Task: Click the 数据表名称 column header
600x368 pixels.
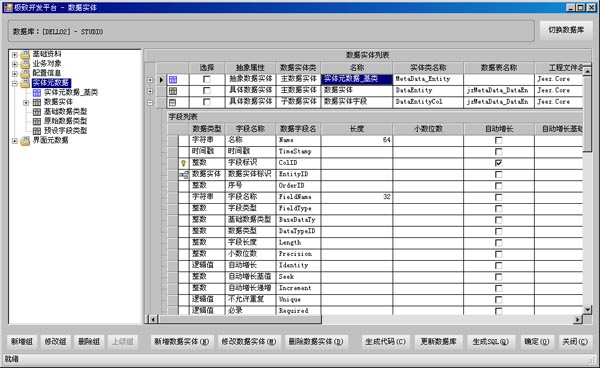Action: pos(499,68)
